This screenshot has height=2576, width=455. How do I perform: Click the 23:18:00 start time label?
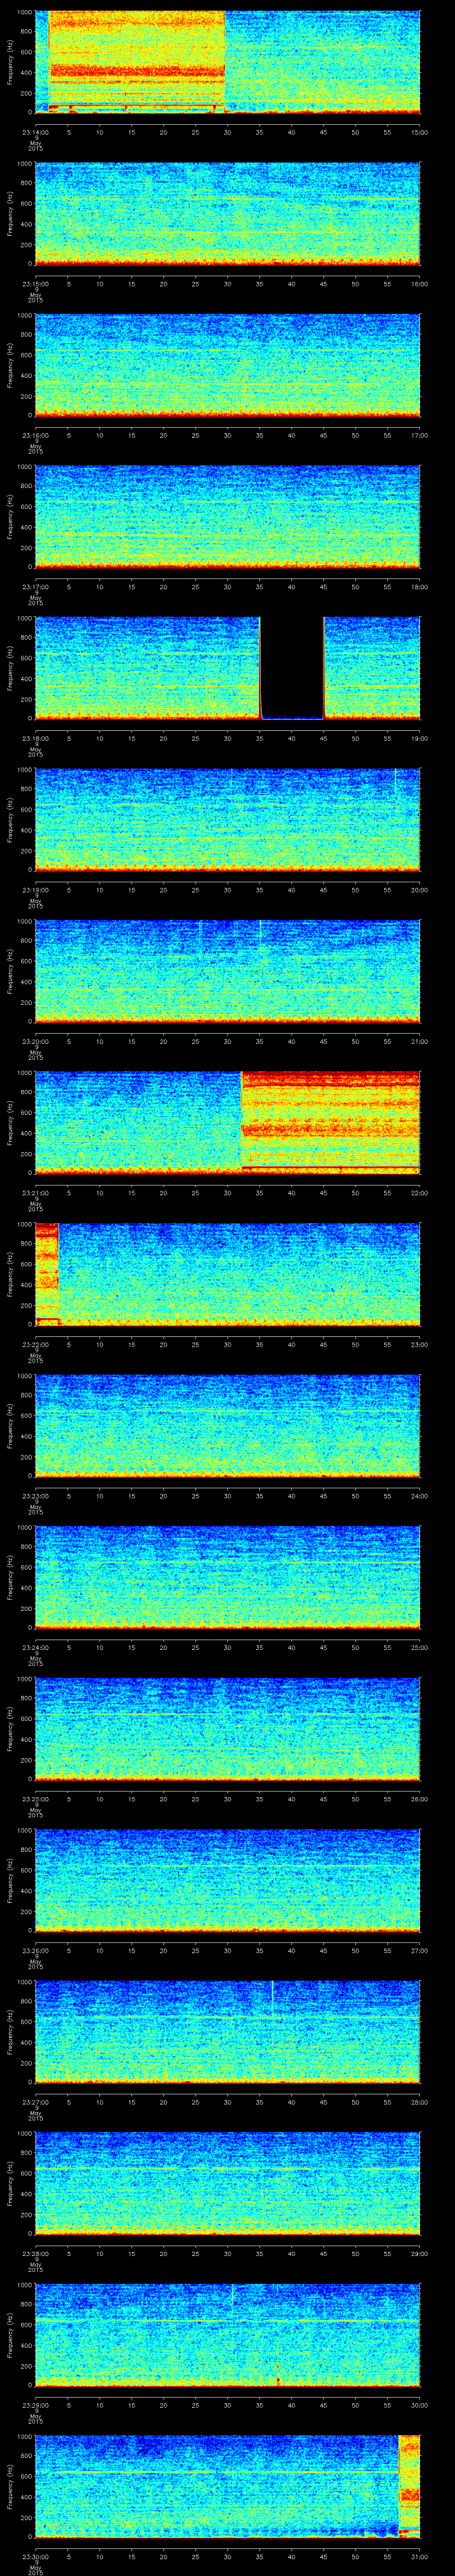35,738
